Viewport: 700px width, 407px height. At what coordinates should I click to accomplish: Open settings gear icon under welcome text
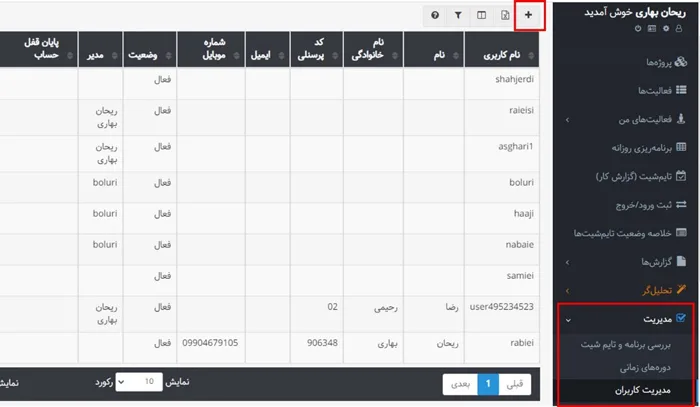tap(666, 29)
